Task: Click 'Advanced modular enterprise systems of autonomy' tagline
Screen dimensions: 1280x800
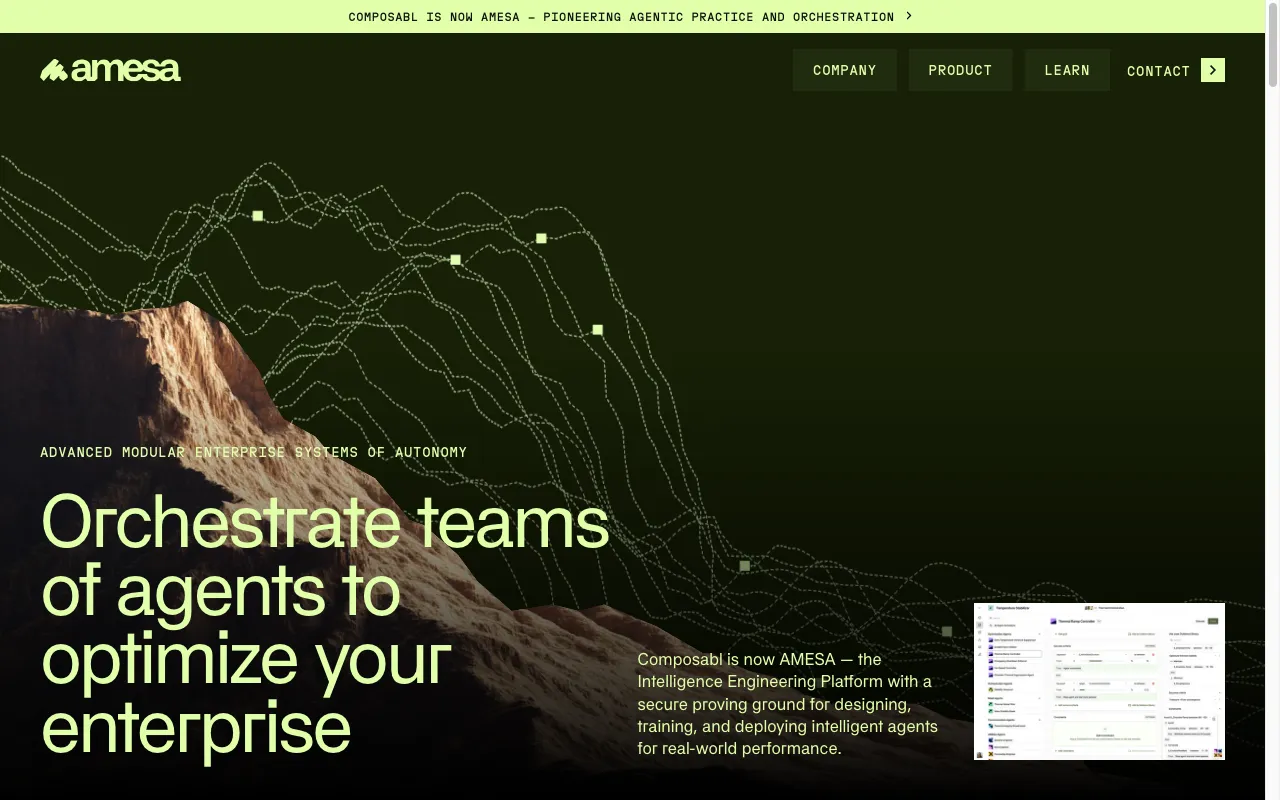Action: click(253, 452)
